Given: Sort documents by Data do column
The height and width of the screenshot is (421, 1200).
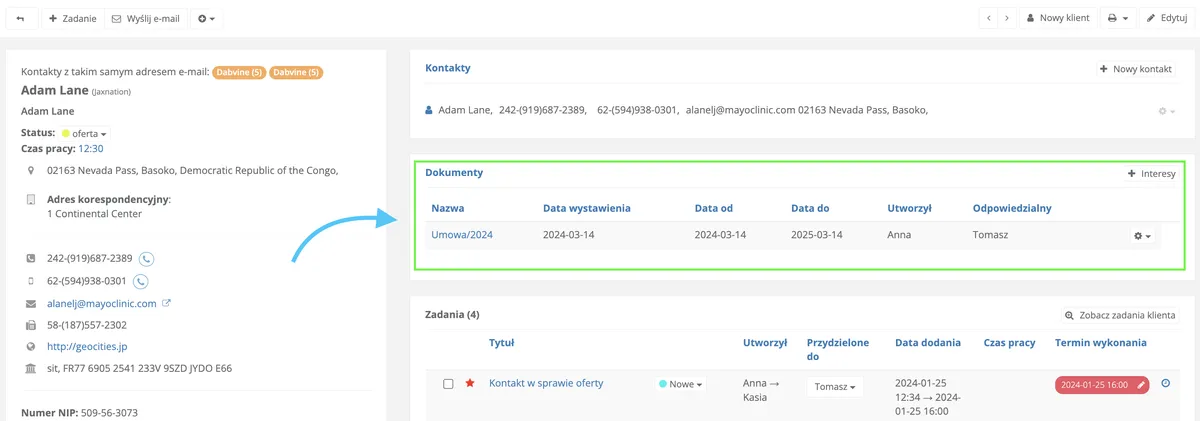Looking at the screenshot, I should pyautogui.click(x=811, y=208).
